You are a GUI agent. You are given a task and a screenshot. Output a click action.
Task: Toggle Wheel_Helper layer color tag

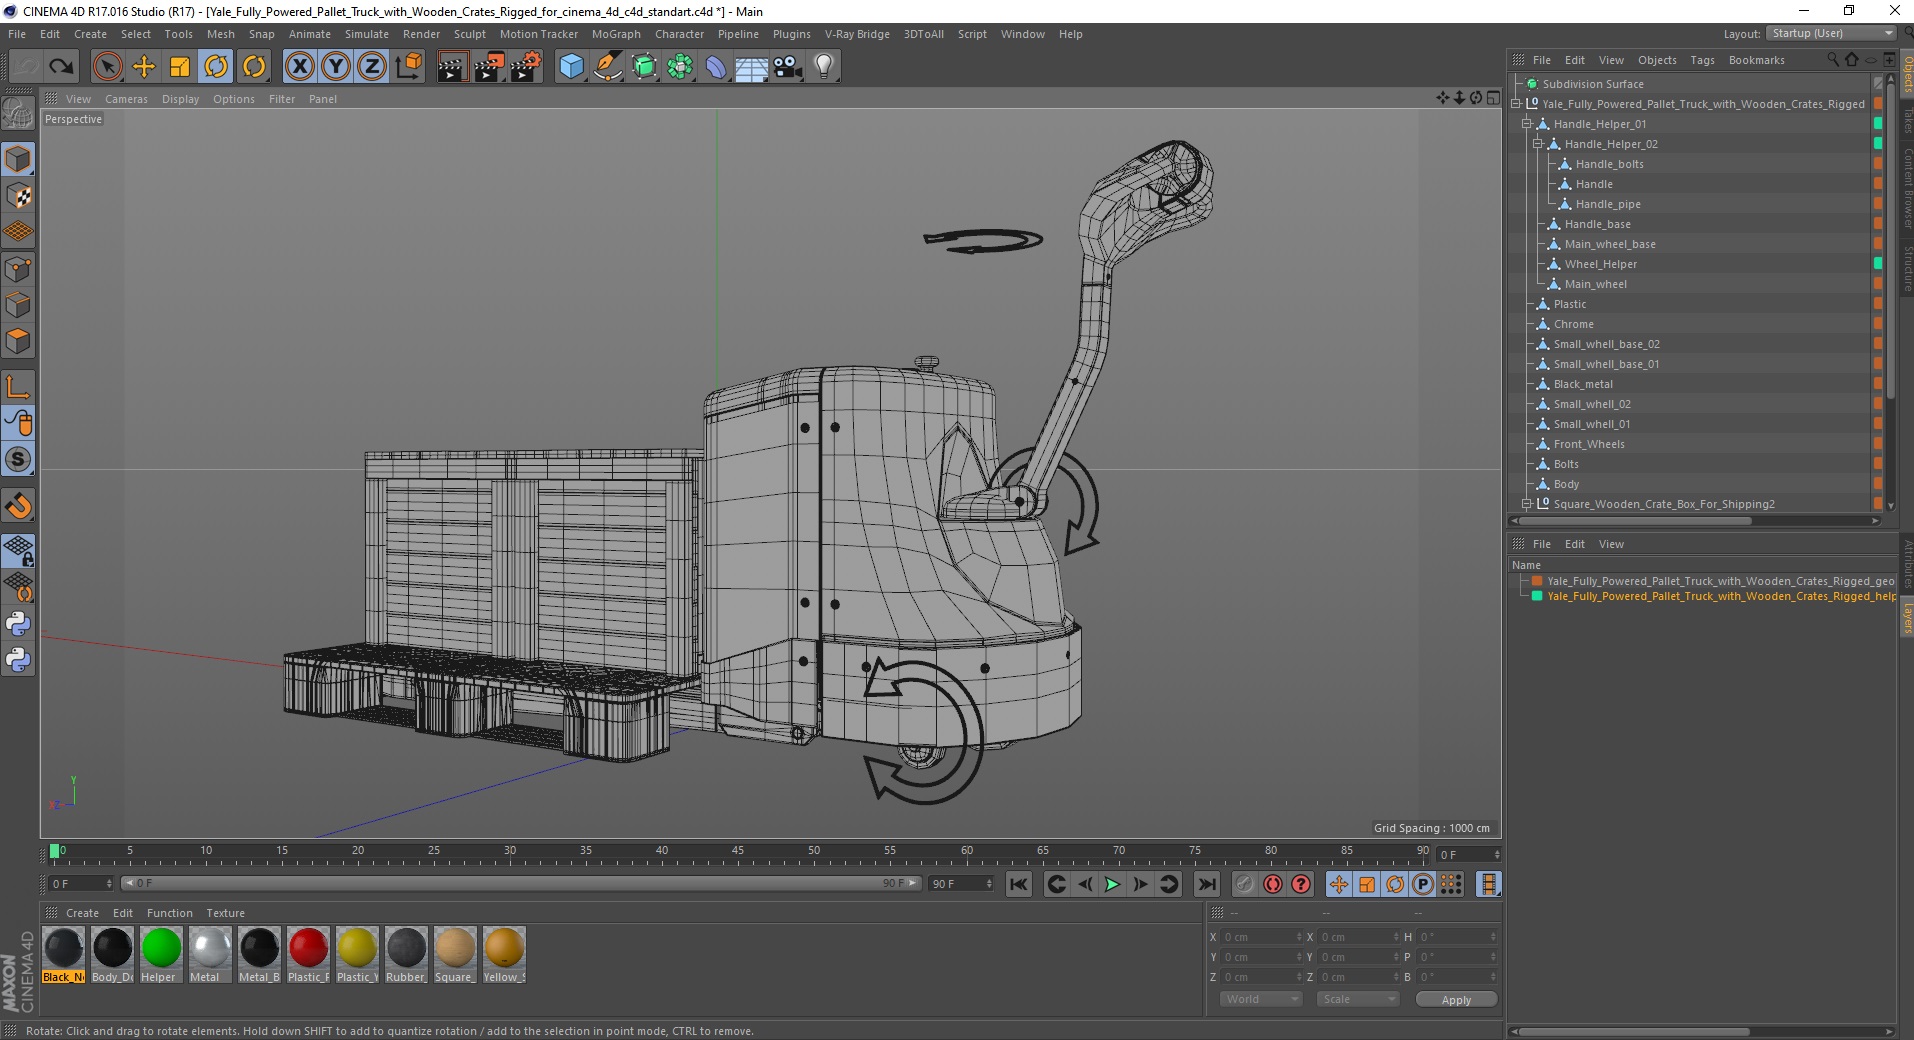tap(1877, 264)
